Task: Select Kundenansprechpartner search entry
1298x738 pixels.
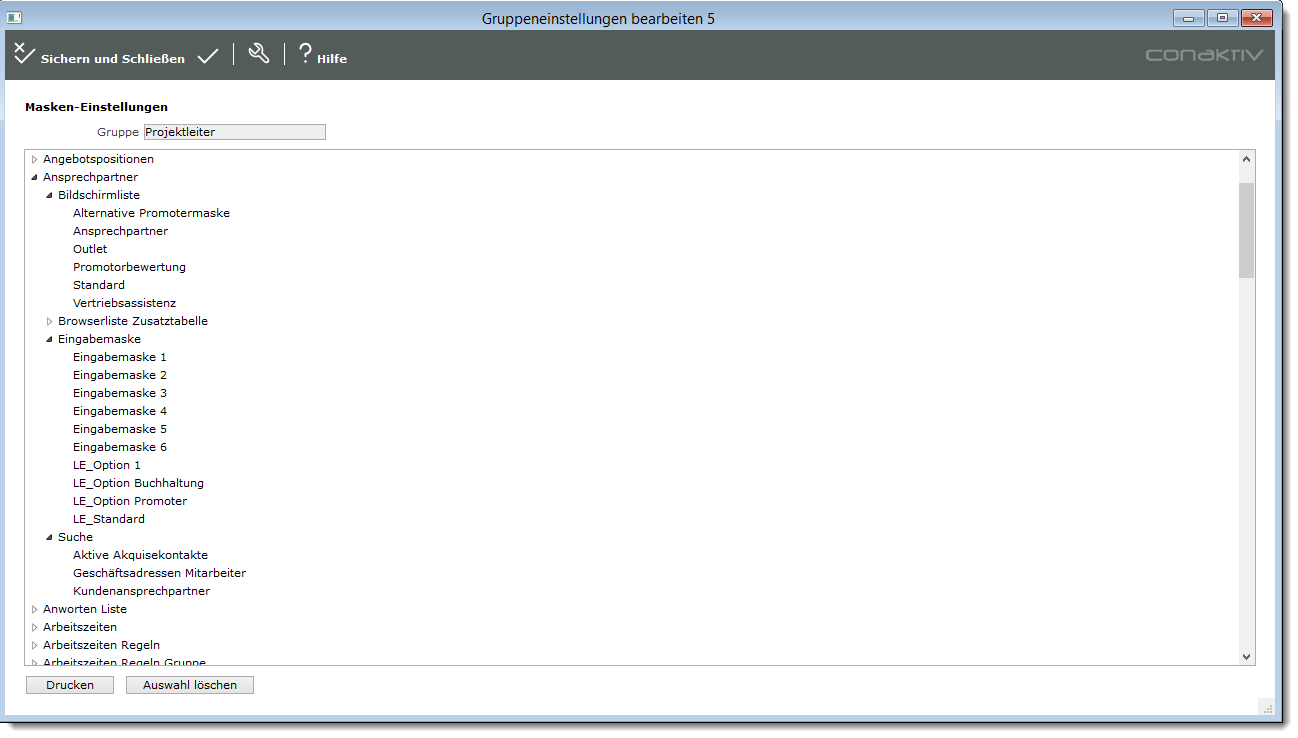Action: (x=141, y=591)
